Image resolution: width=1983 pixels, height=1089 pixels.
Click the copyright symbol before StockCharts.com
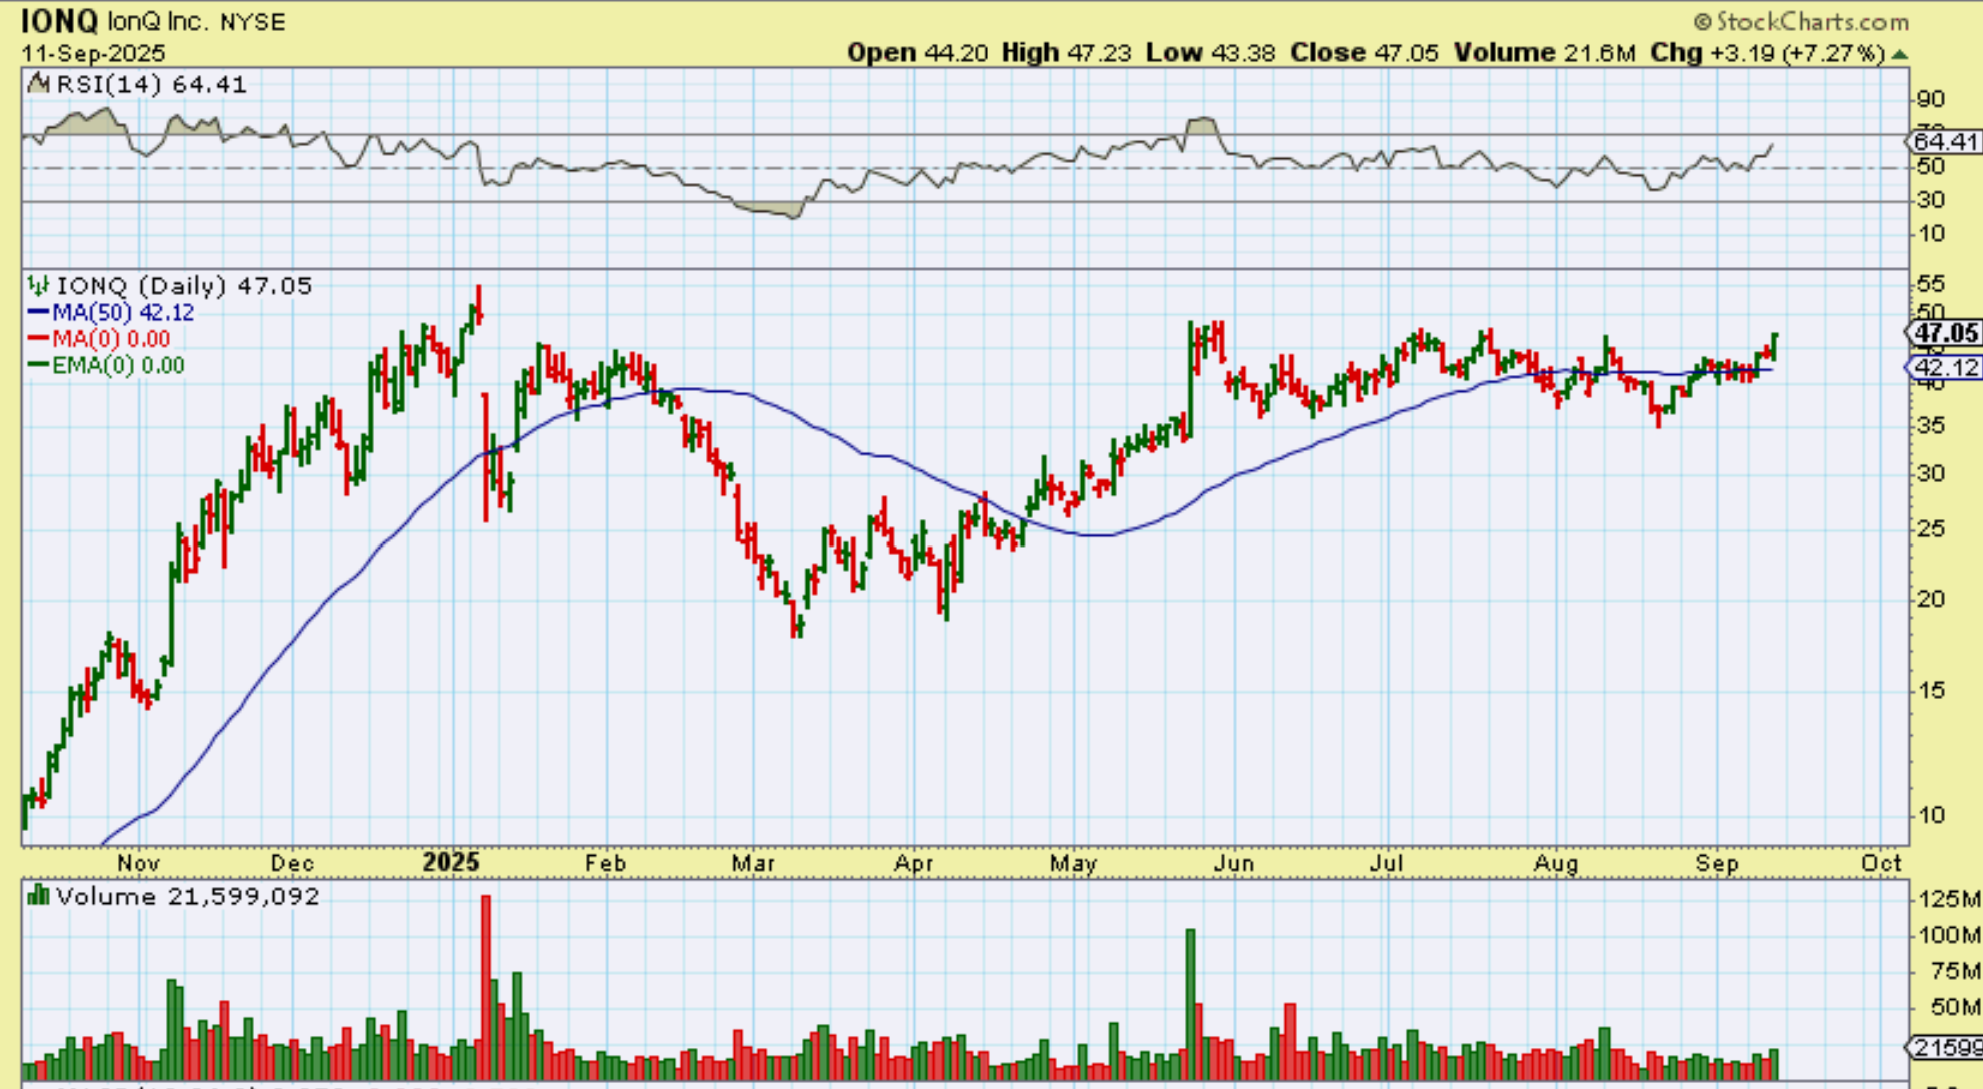(1702, 22)
